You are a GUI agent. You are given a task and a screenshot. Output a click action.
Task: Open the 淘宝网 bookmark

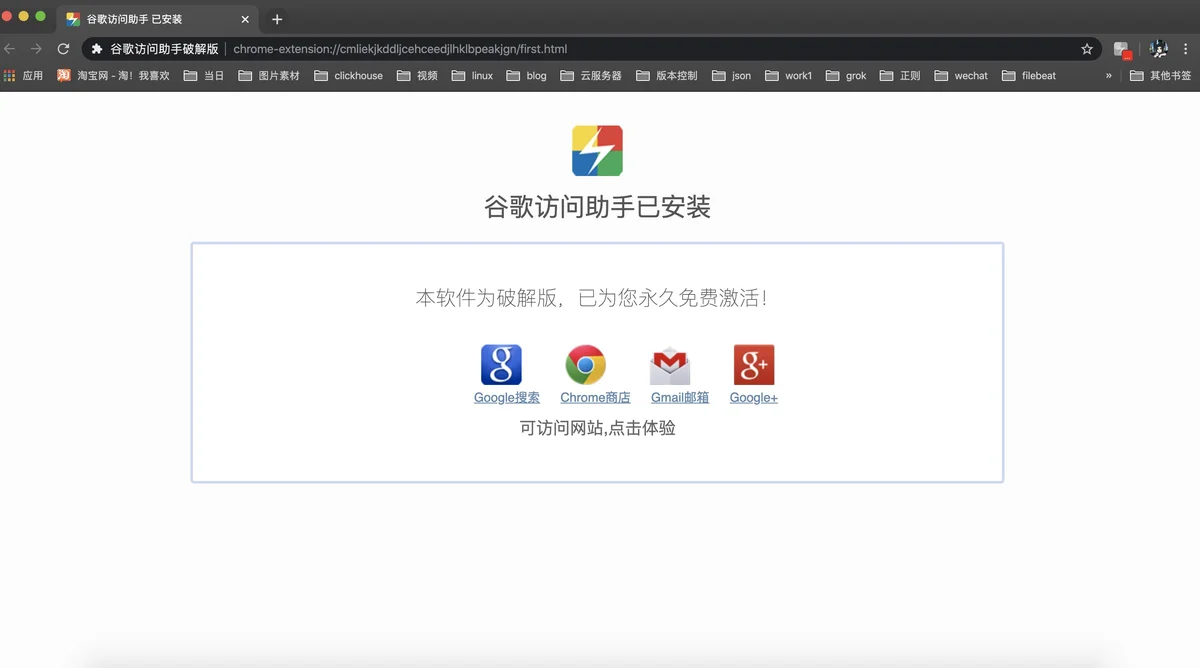[x=113, y=76]
